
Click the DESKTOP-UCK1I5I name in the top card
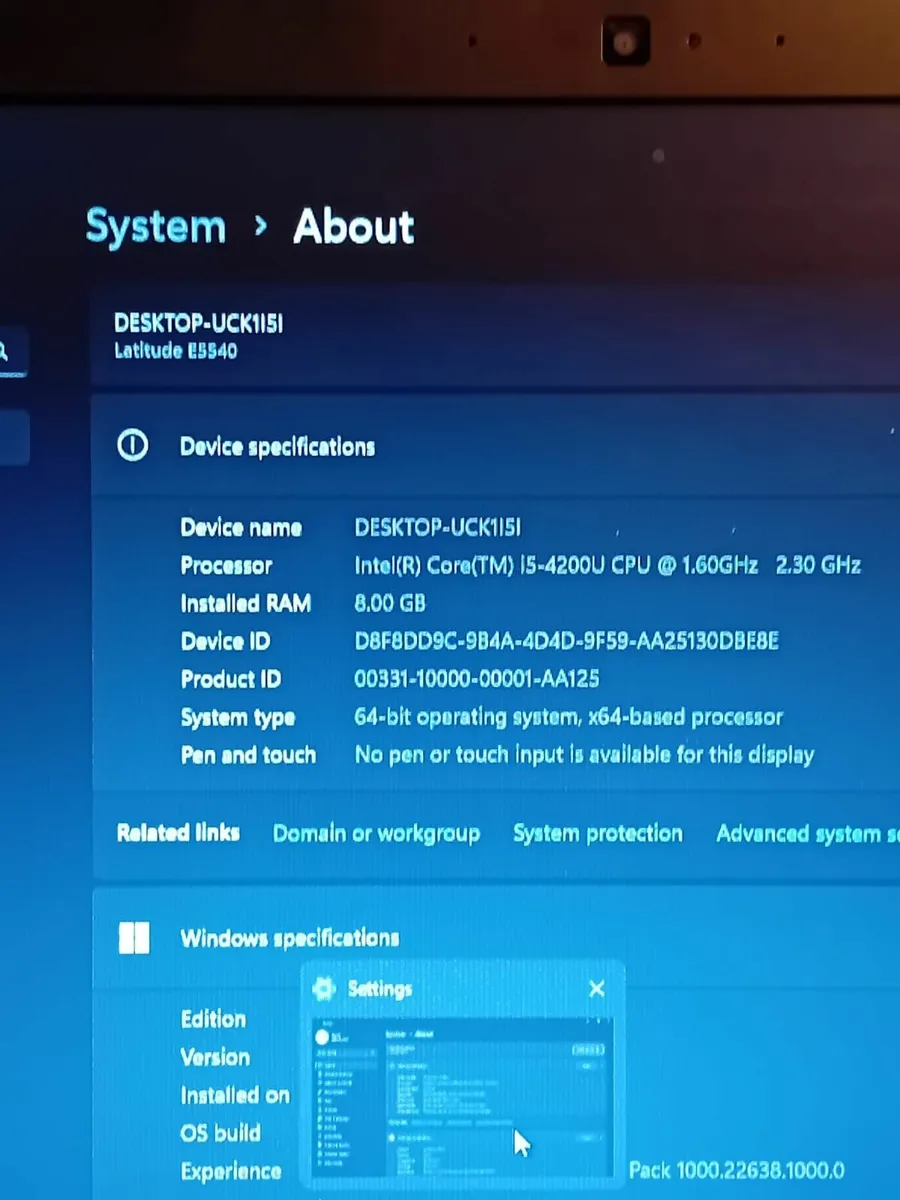pos(198,323)
